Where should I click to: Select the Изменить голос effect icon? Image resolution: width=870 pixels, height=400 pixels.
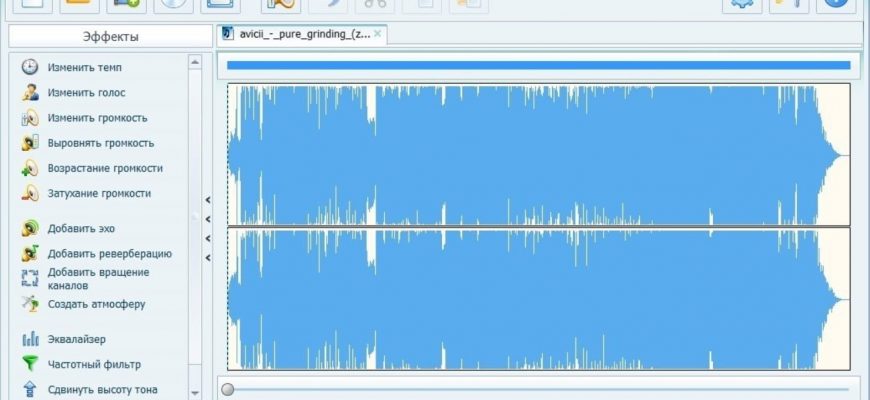(x=30, y=93)
